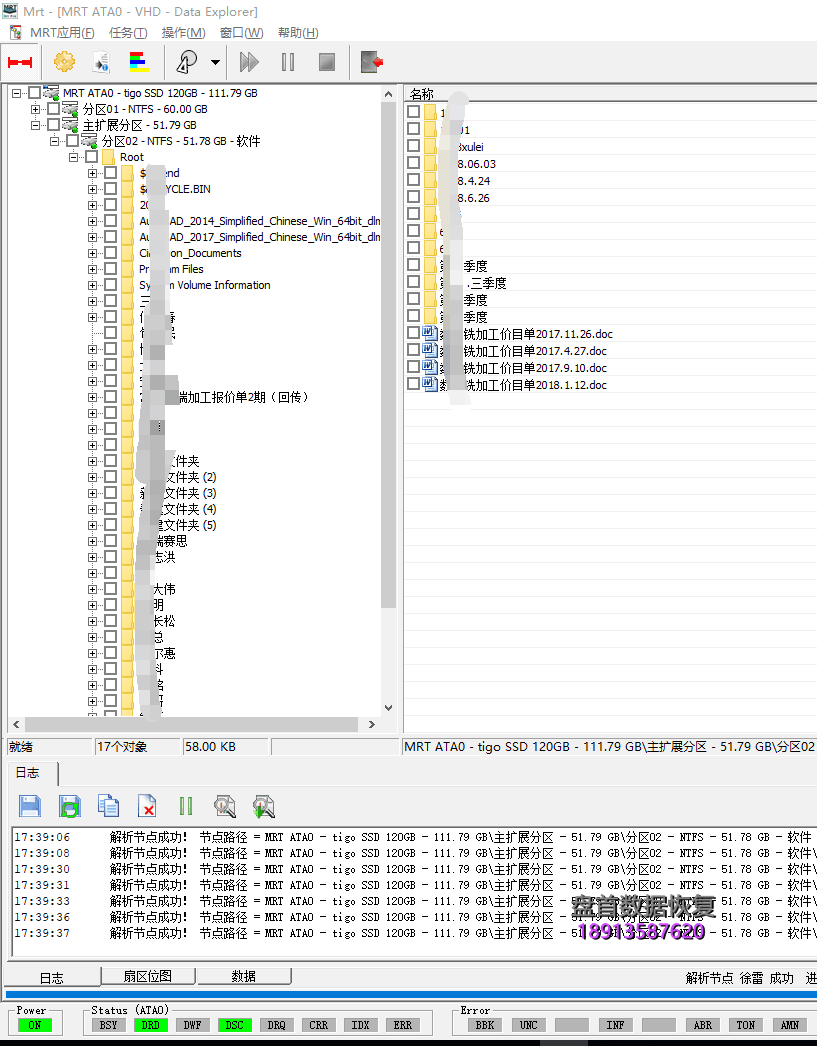Click the drive information report icon

coord(100,61)
